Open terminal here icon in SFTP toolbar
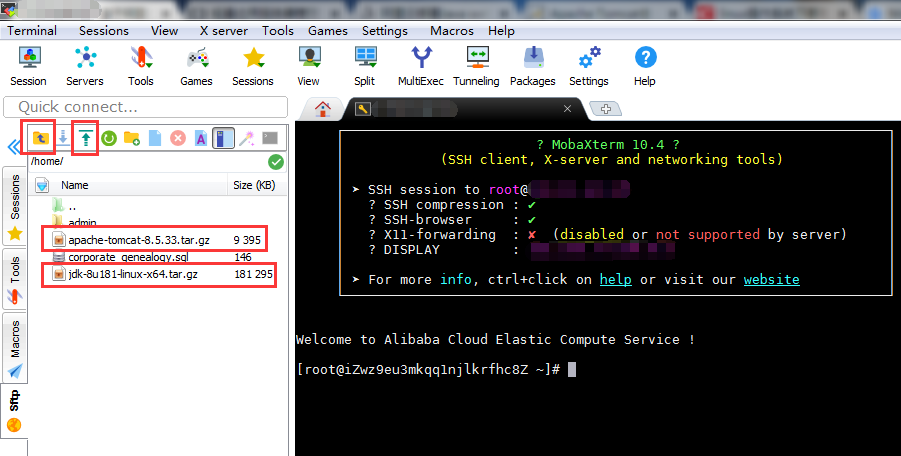Screen dimensions: 901x456 270,138
